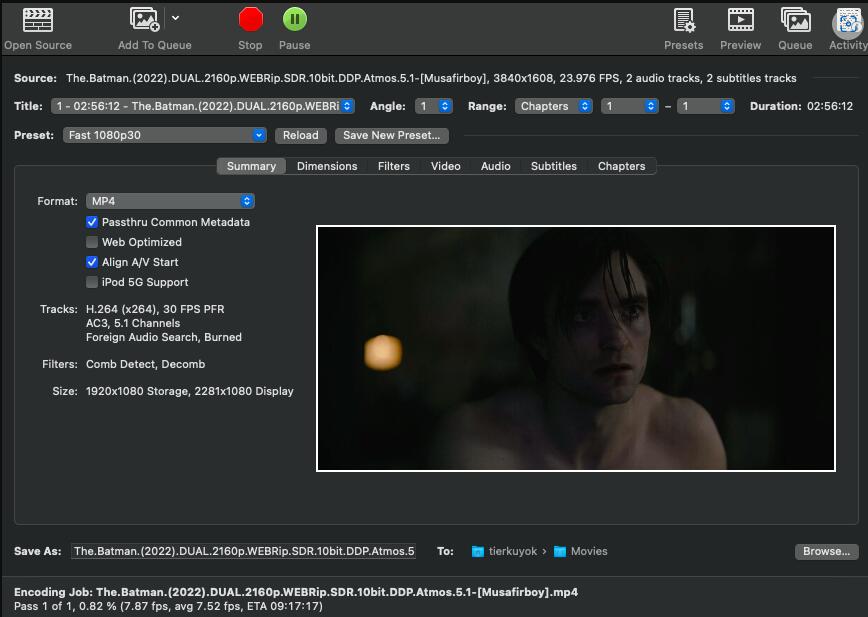
Task: Switch to the Audio tab
Action: pos(495,166)
